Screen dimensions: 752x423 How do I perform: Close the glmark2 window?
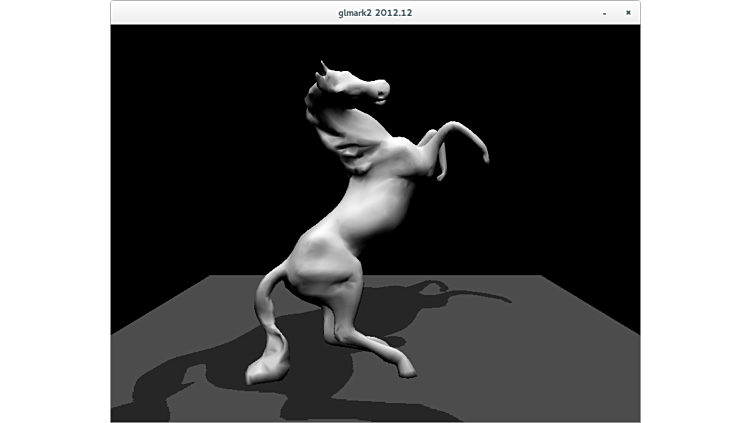point(628,12)
